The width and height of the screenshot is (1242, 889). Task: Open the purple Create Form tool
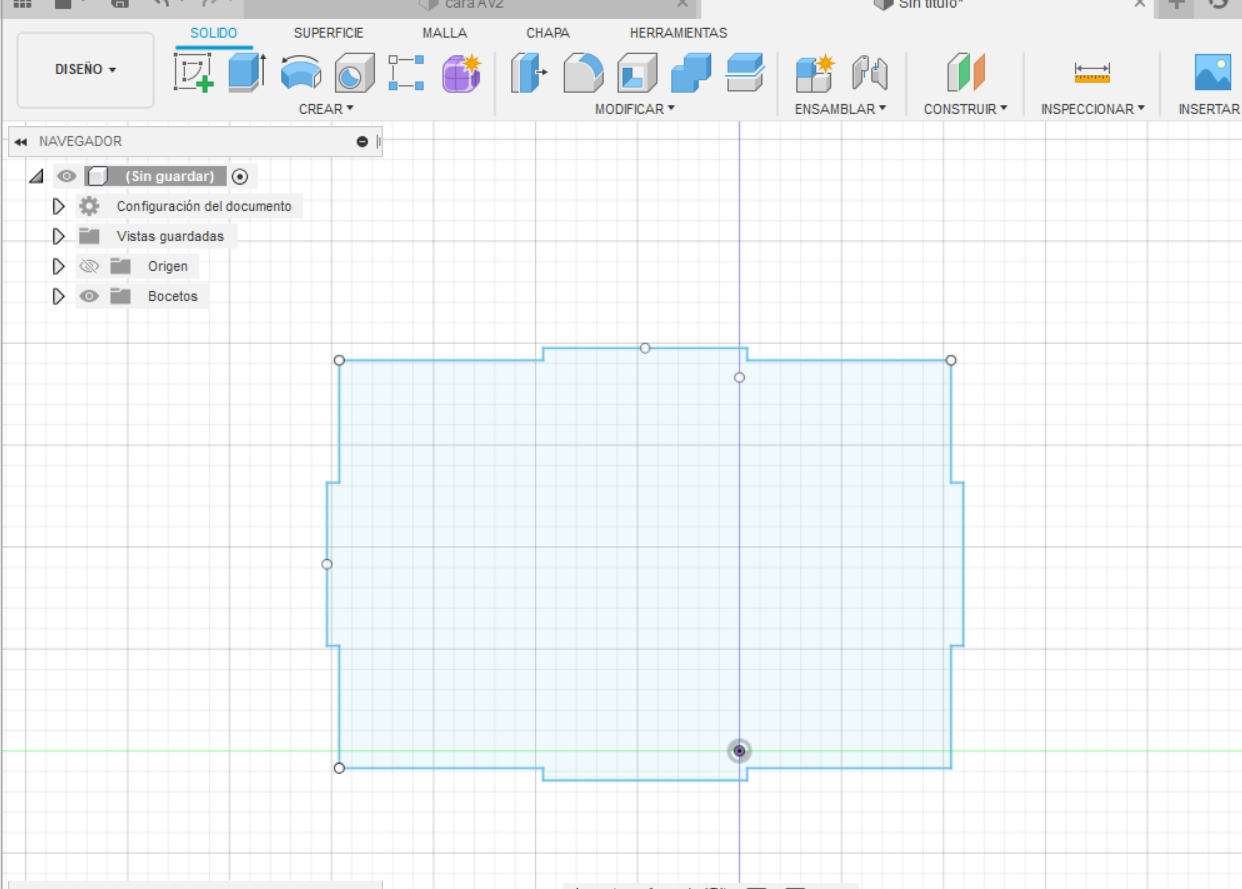tap(461, 73)
